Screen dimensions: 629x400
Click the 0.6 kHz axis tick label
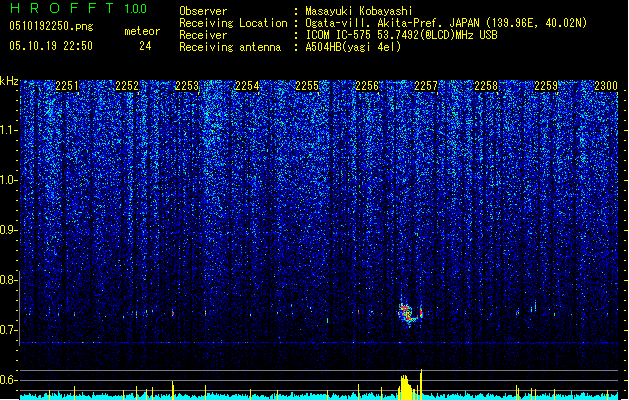click(x=9, y=380)
